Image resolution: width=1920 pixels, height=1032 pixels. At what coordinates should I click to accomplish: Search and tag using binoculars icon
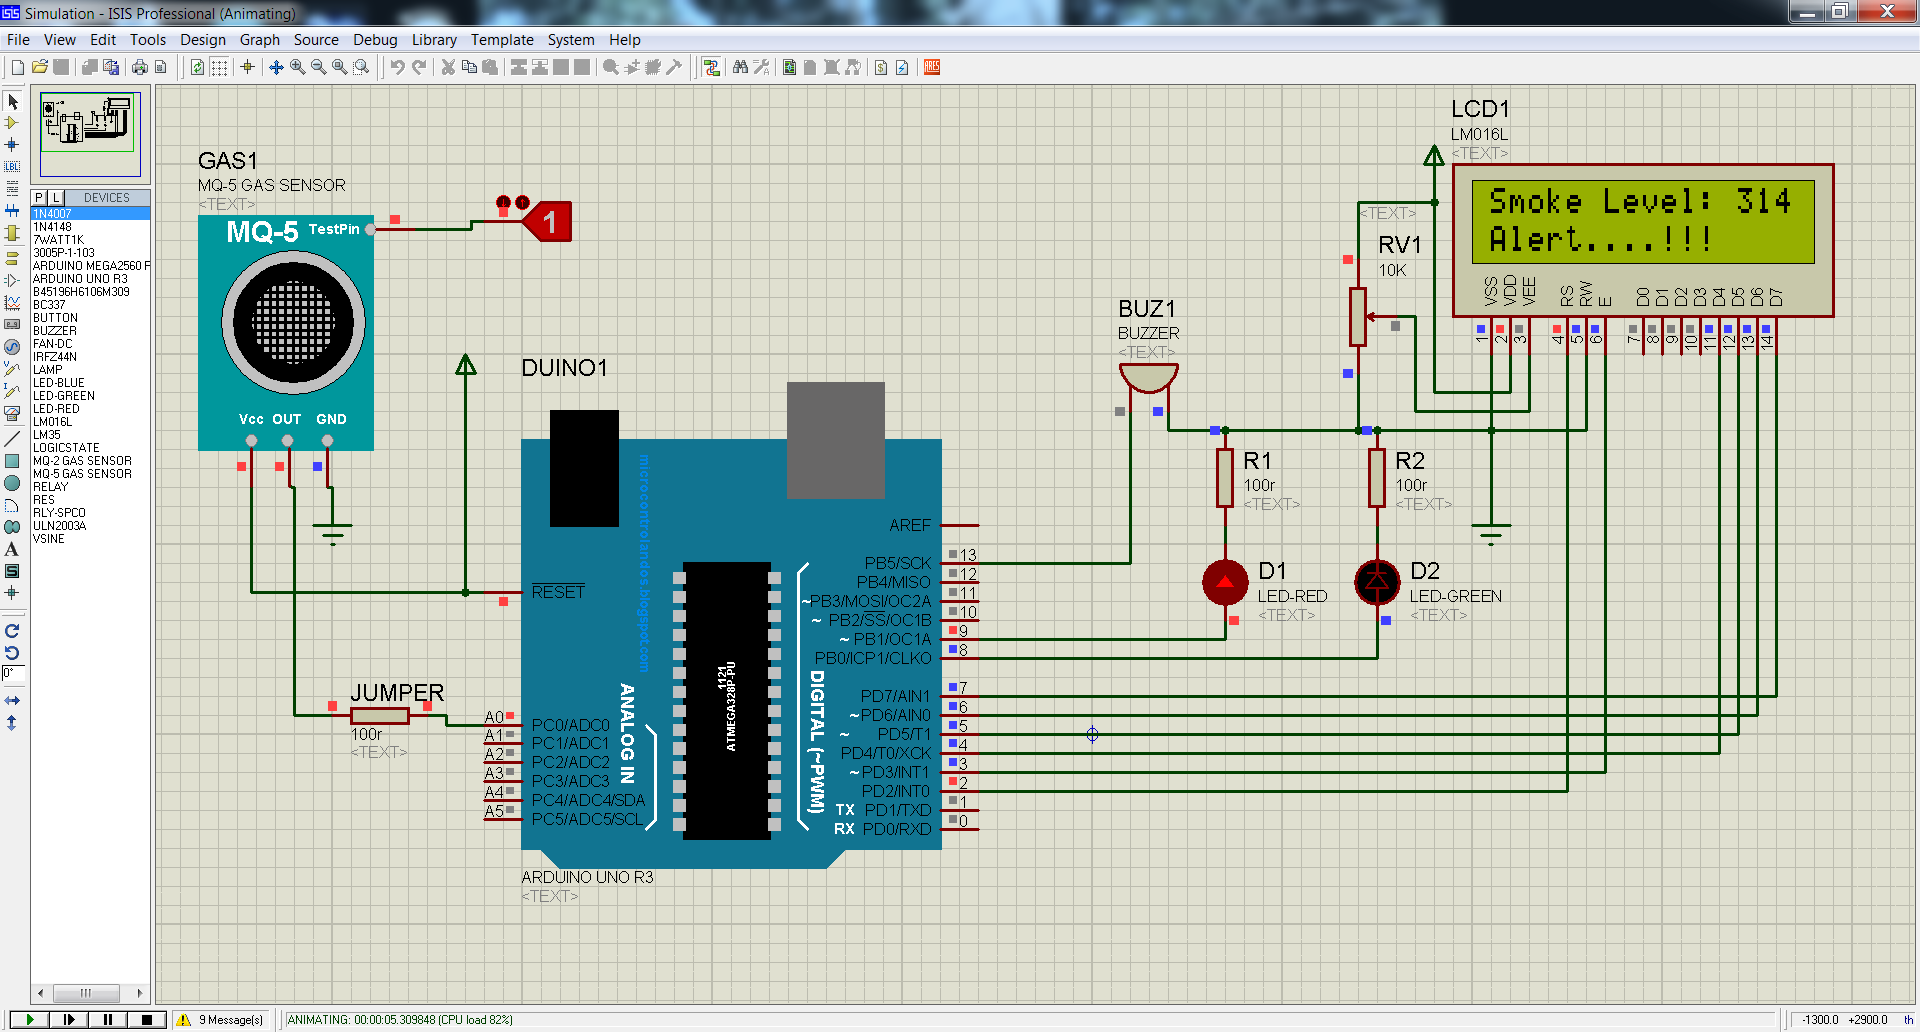coord(740,67)
